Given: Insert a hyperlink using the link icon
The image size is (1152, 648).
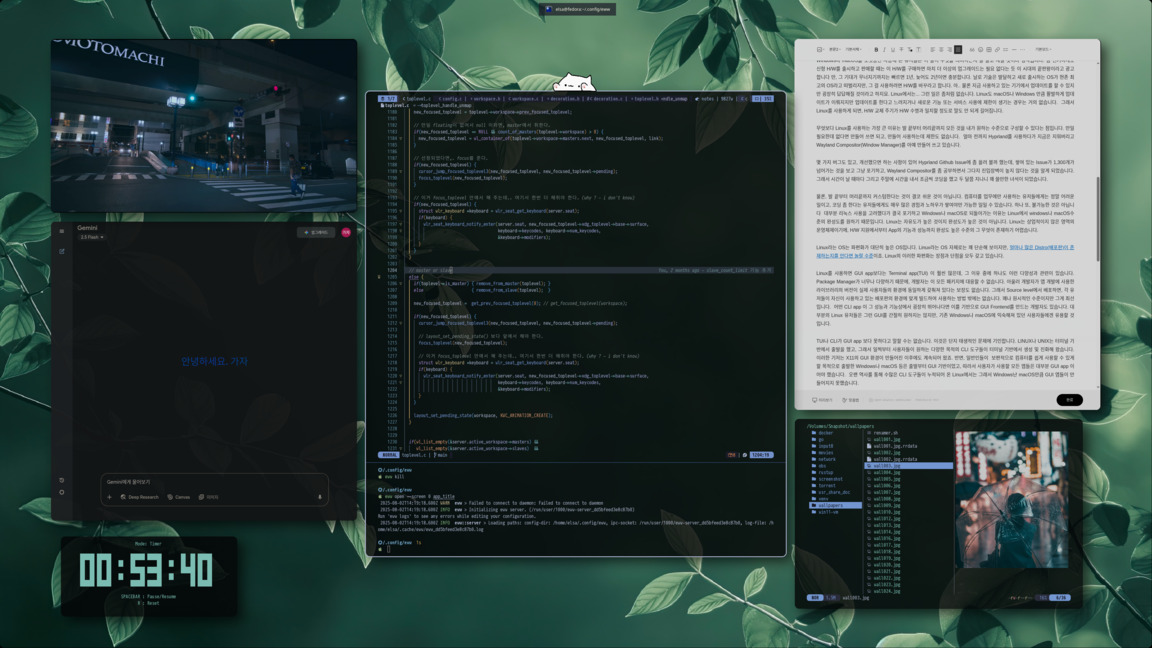Looking at the screenshot, I should click(x=997, y=50).
